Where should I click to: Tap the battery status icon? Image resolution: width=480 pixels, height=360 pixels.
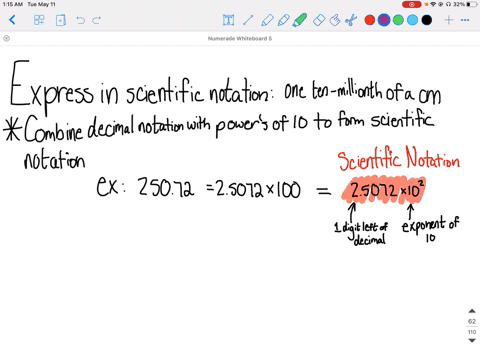click(472, 4)
